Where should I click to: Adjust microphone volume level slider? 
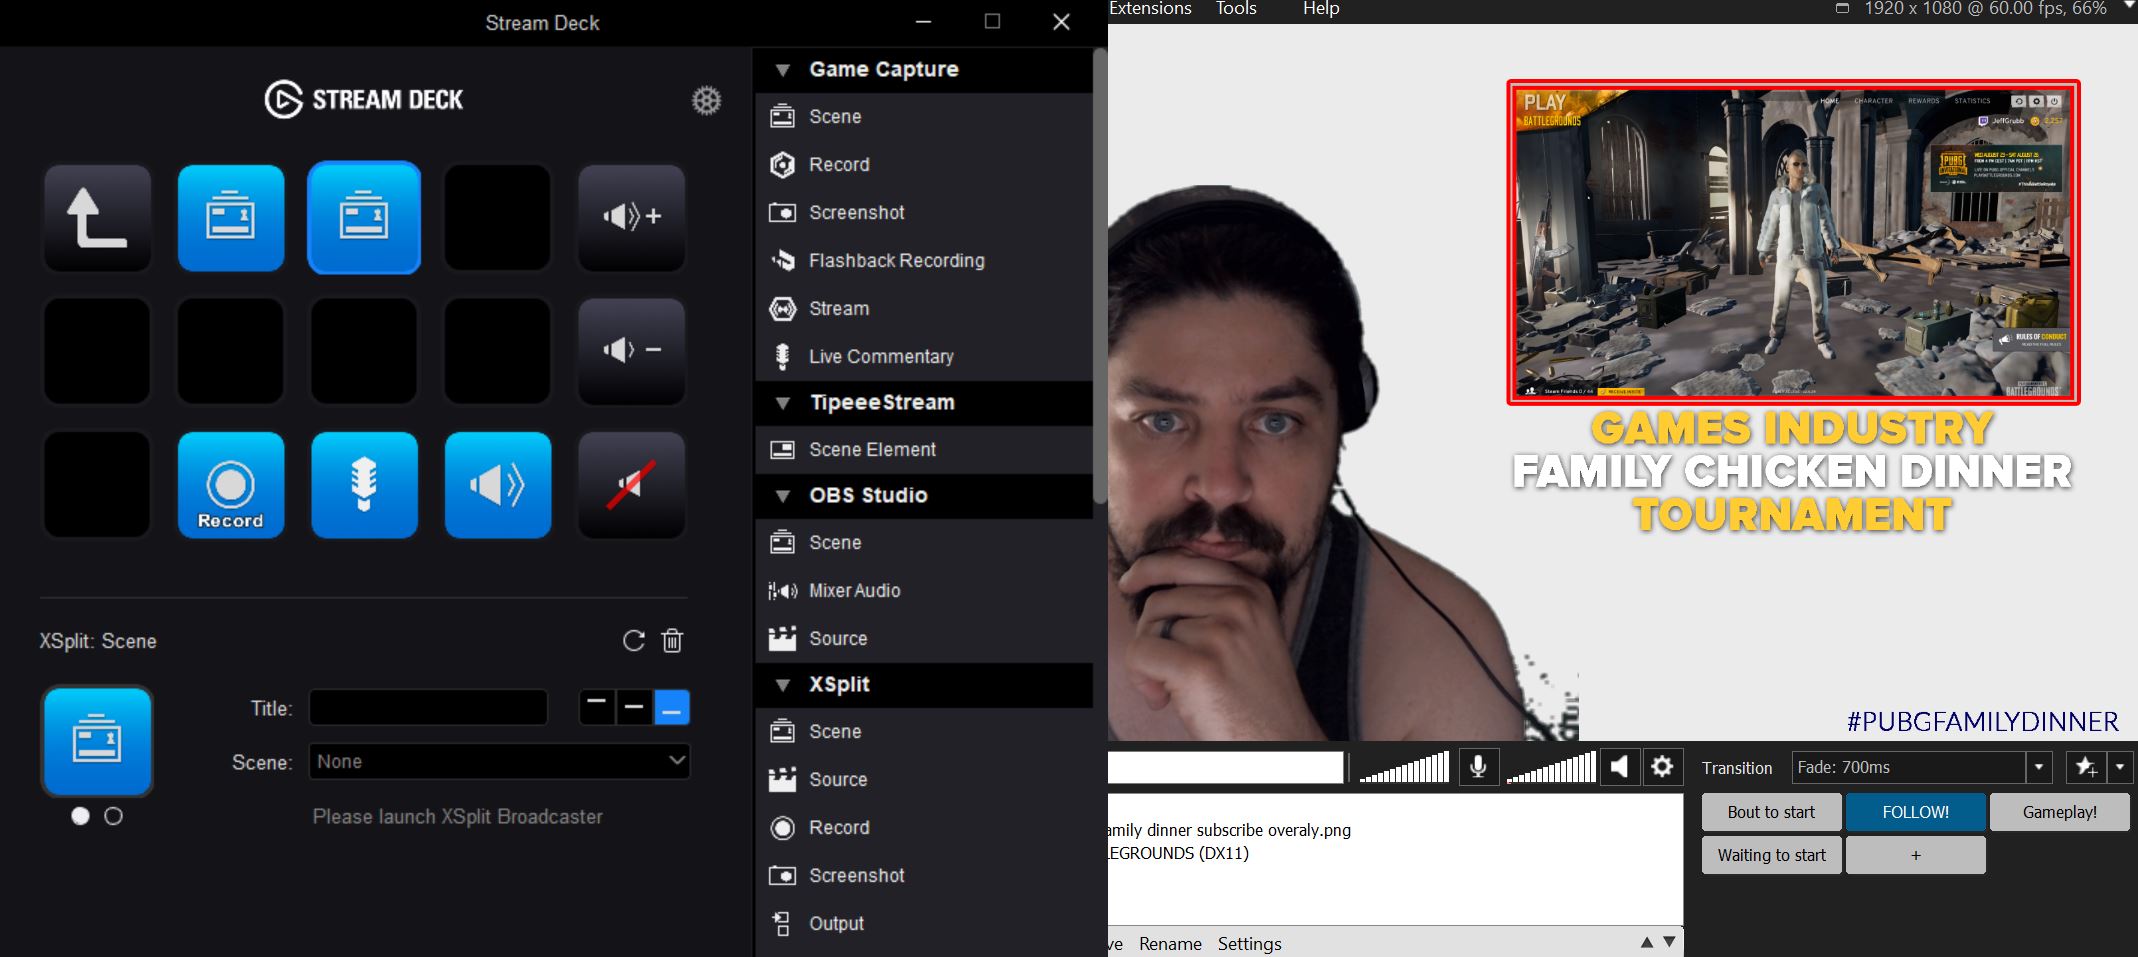pyautogui.click(x=1404, y=768)
